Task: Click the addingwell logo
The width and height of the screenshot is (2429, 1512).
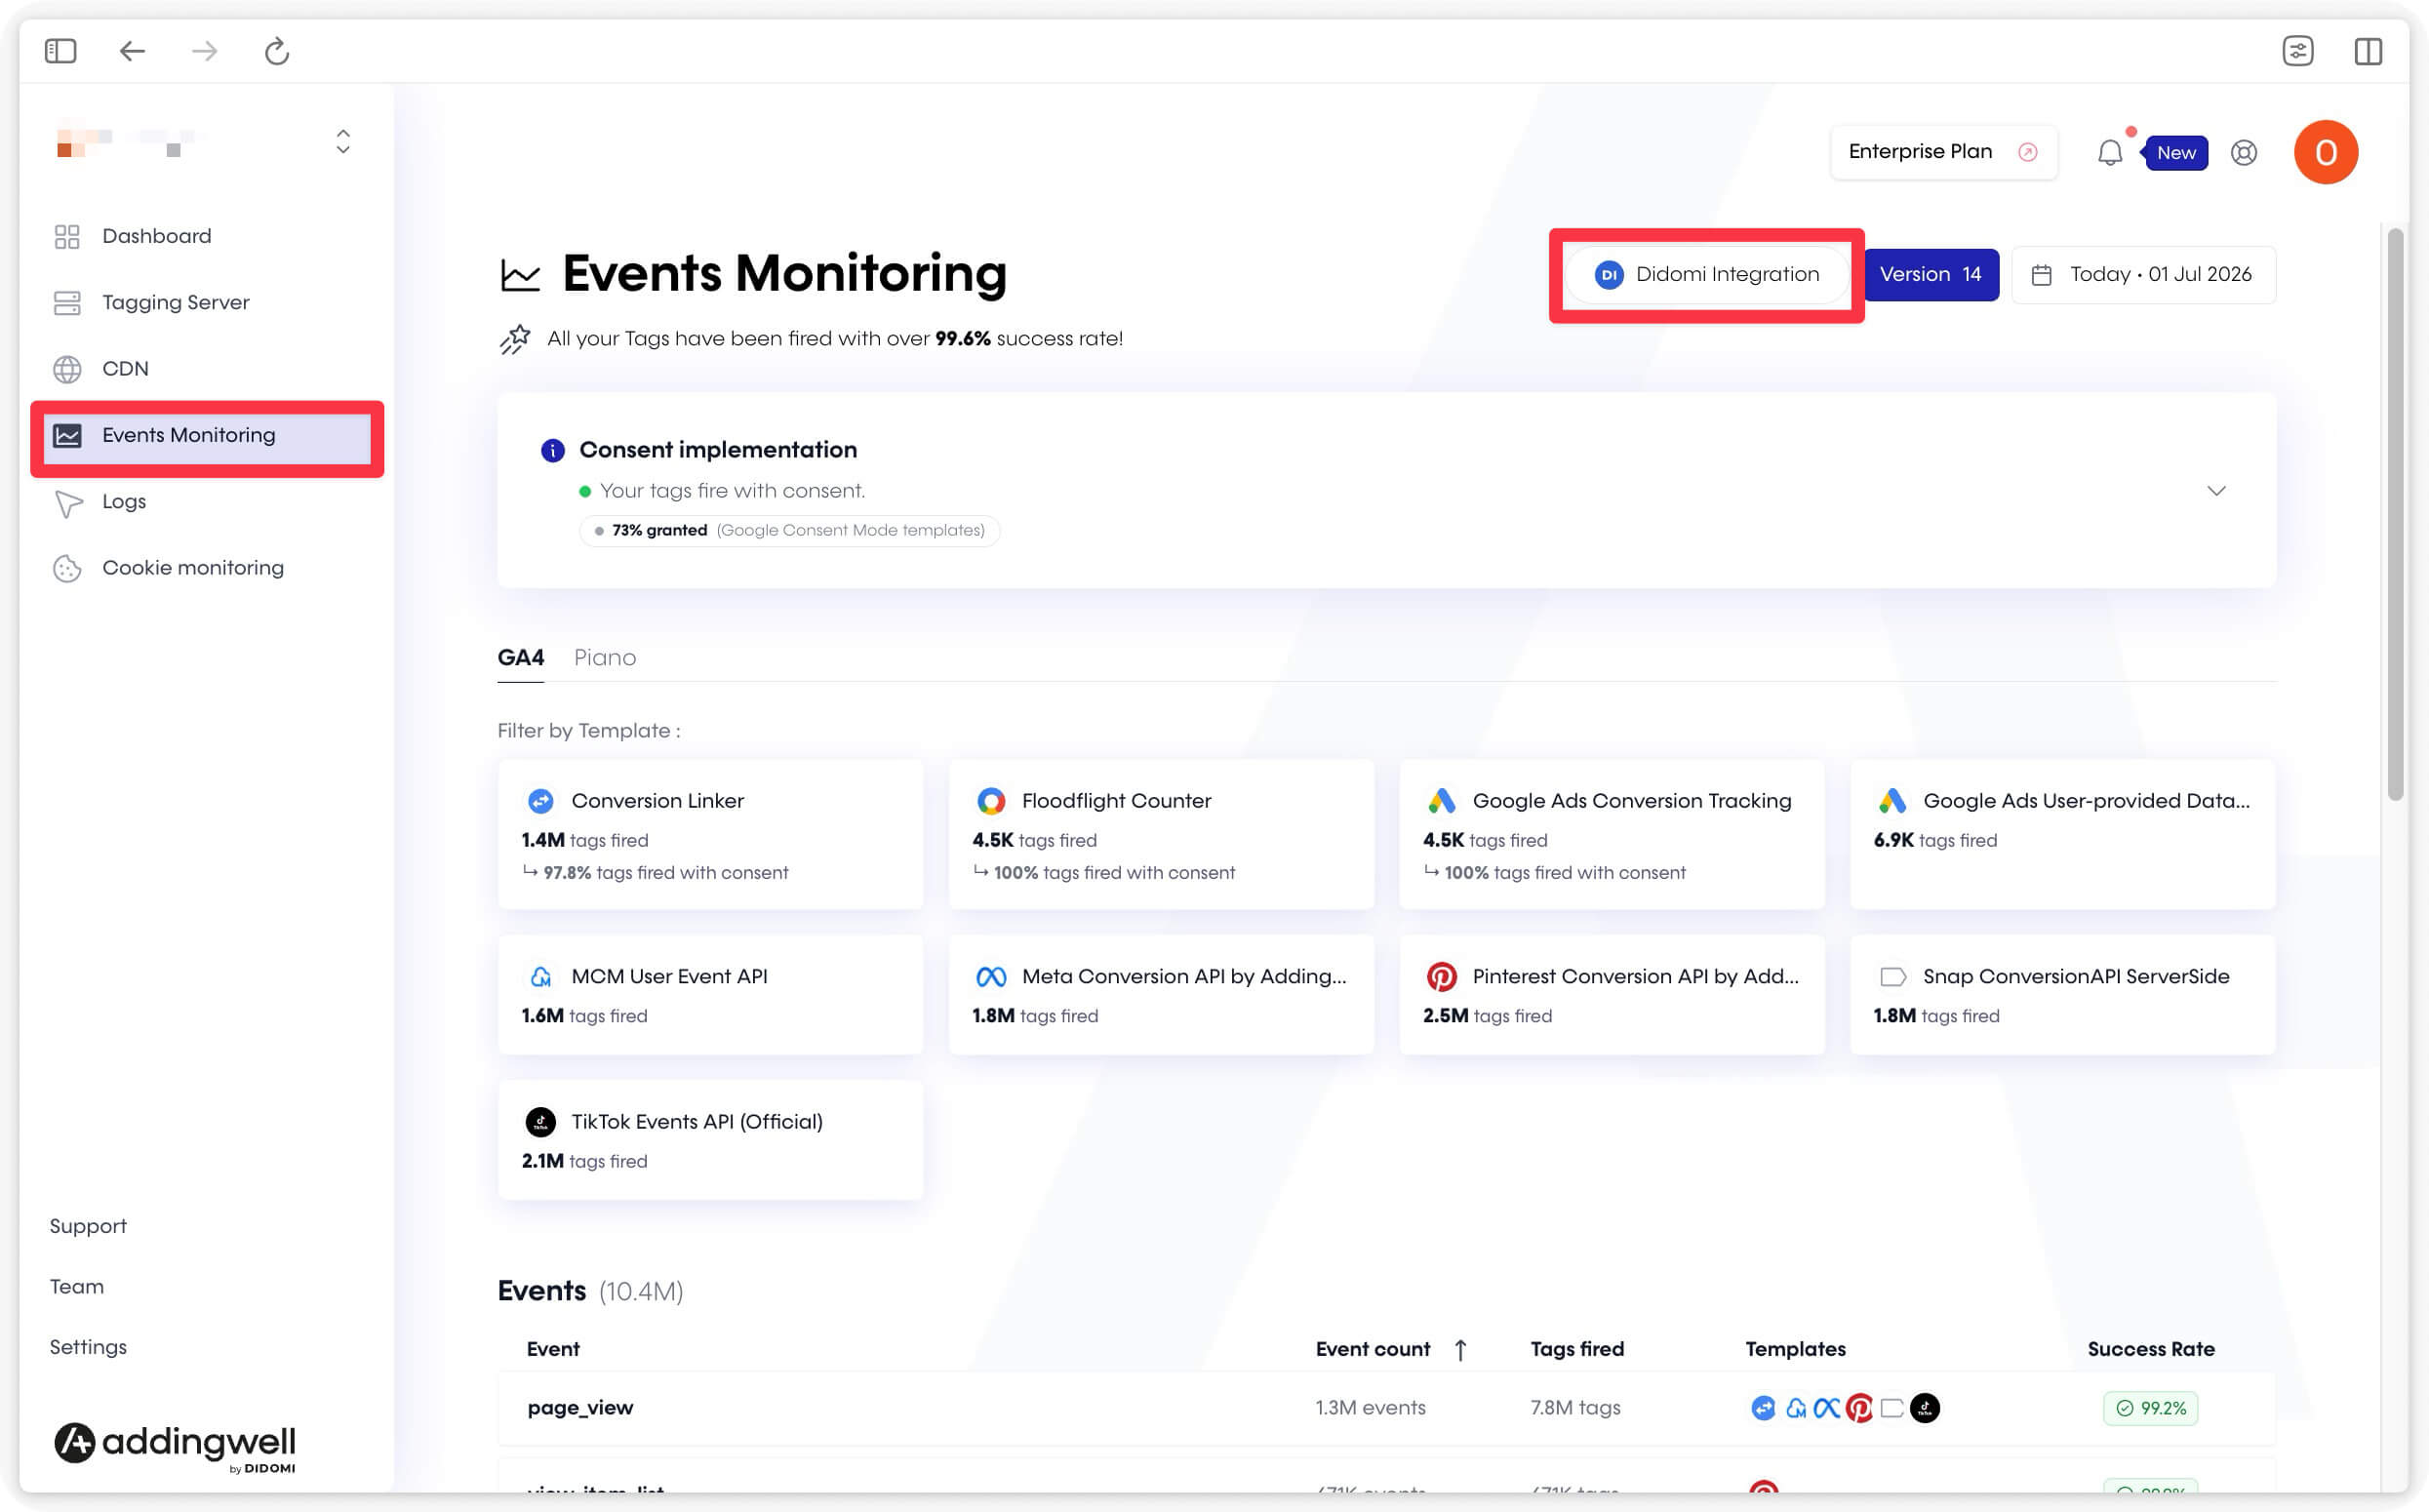Action: tap(175, 1446)
